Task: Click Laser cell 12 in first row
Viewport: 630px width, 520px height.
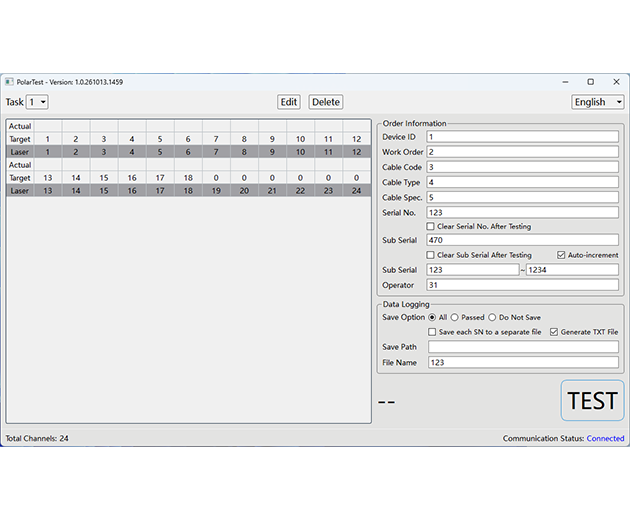Action: coord(357,152)
